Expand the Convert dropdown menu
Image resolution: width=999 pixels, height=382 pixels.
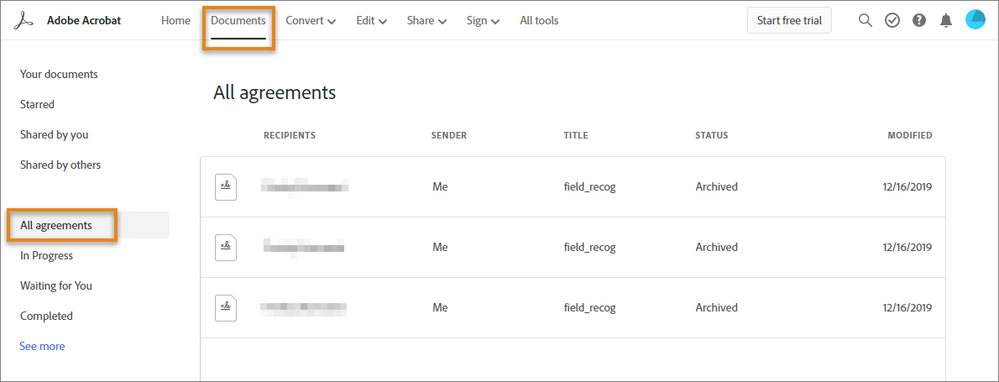310,20
